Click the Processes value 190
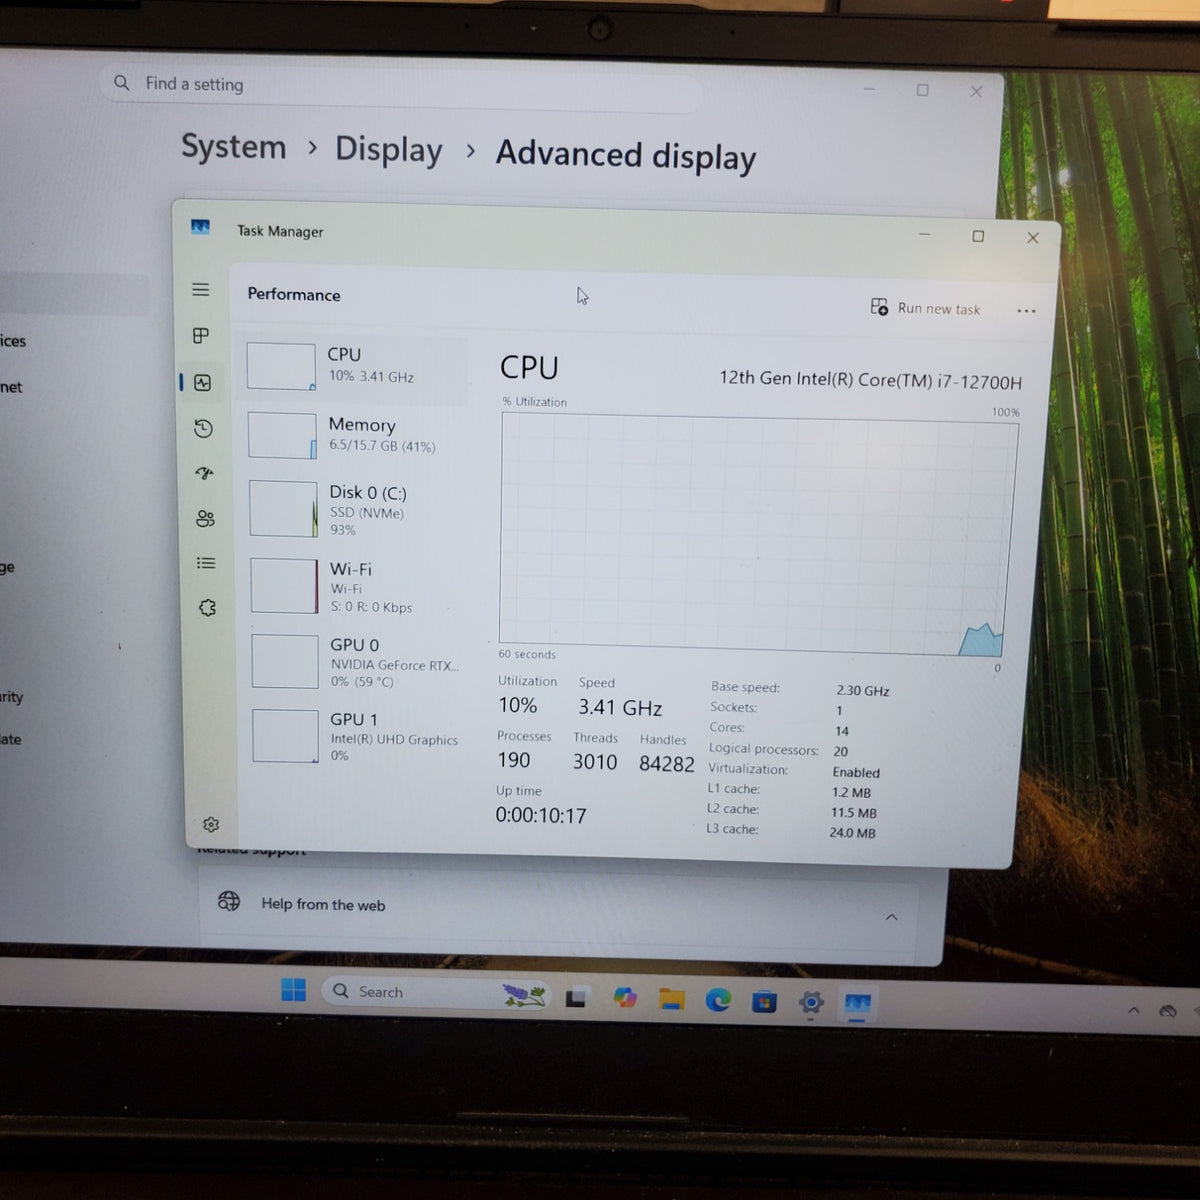 point(514,760)
